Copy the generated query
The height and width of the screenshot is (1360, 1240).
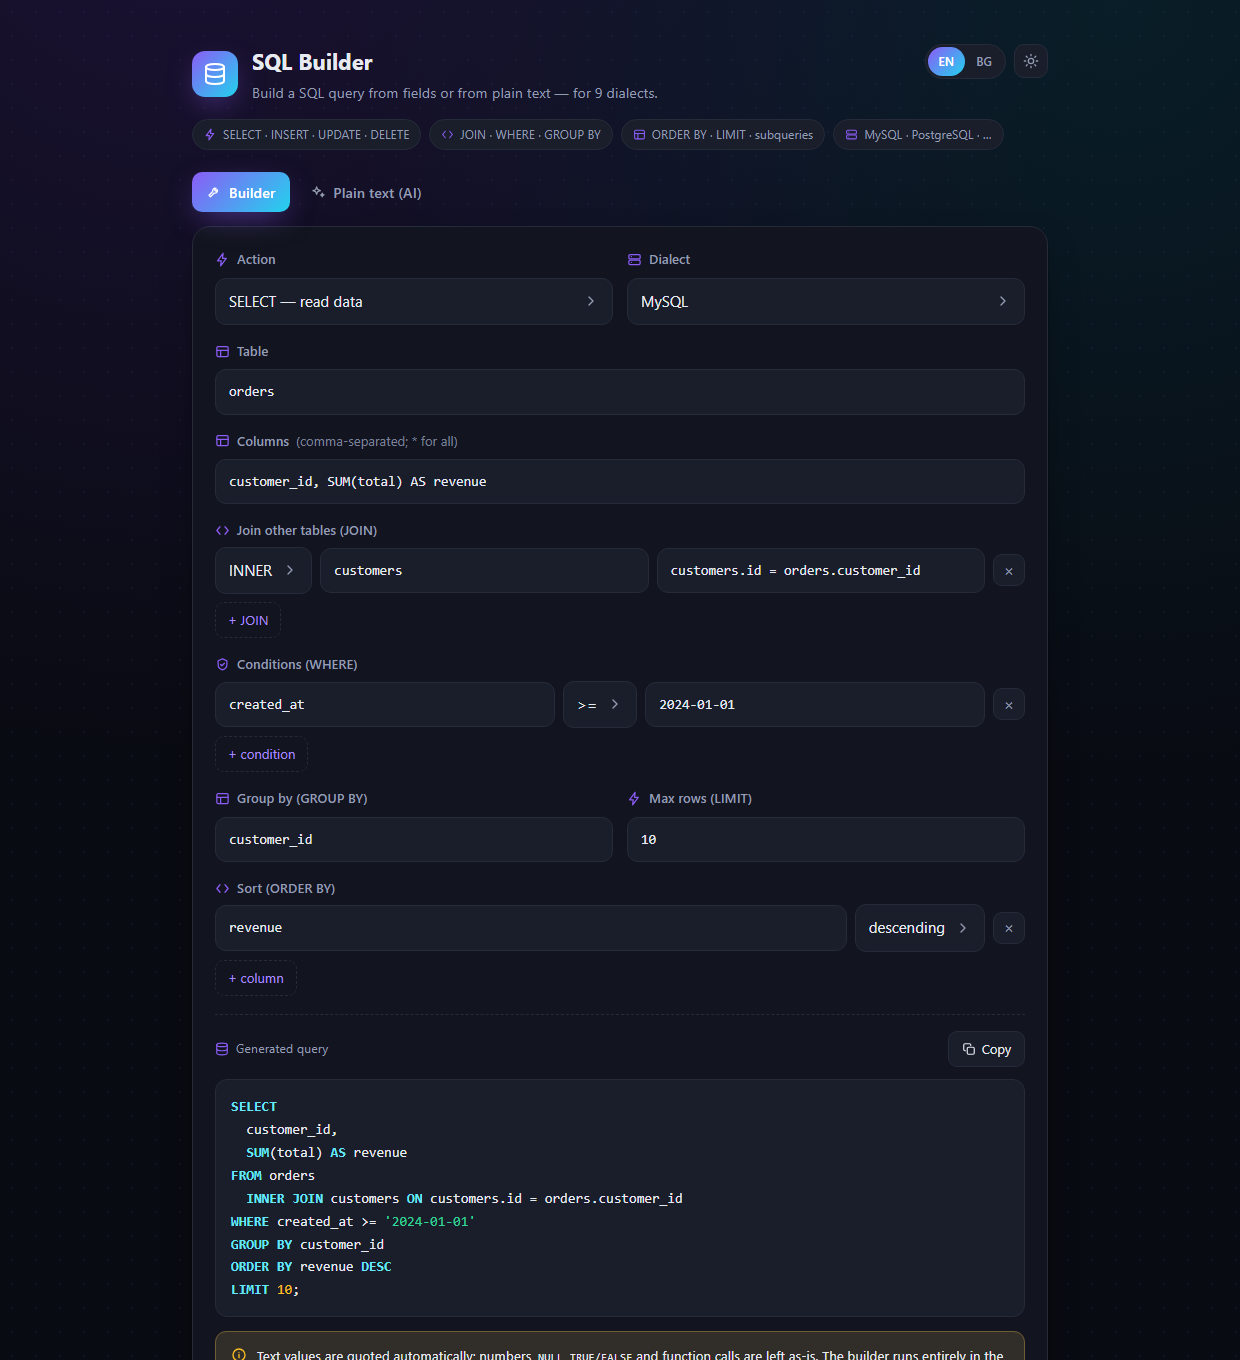986,1049
